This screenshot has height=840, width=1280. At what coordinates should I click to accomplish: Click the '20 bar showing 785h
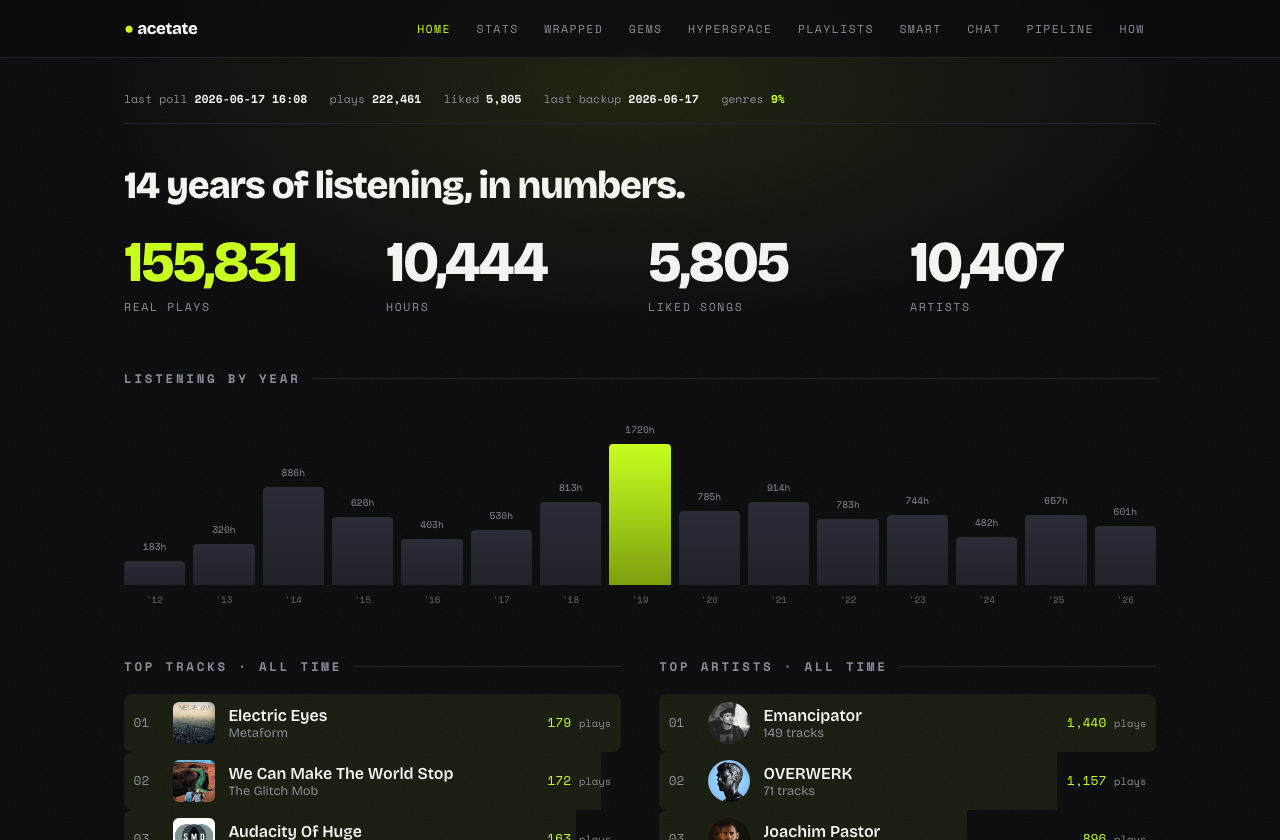710,548
